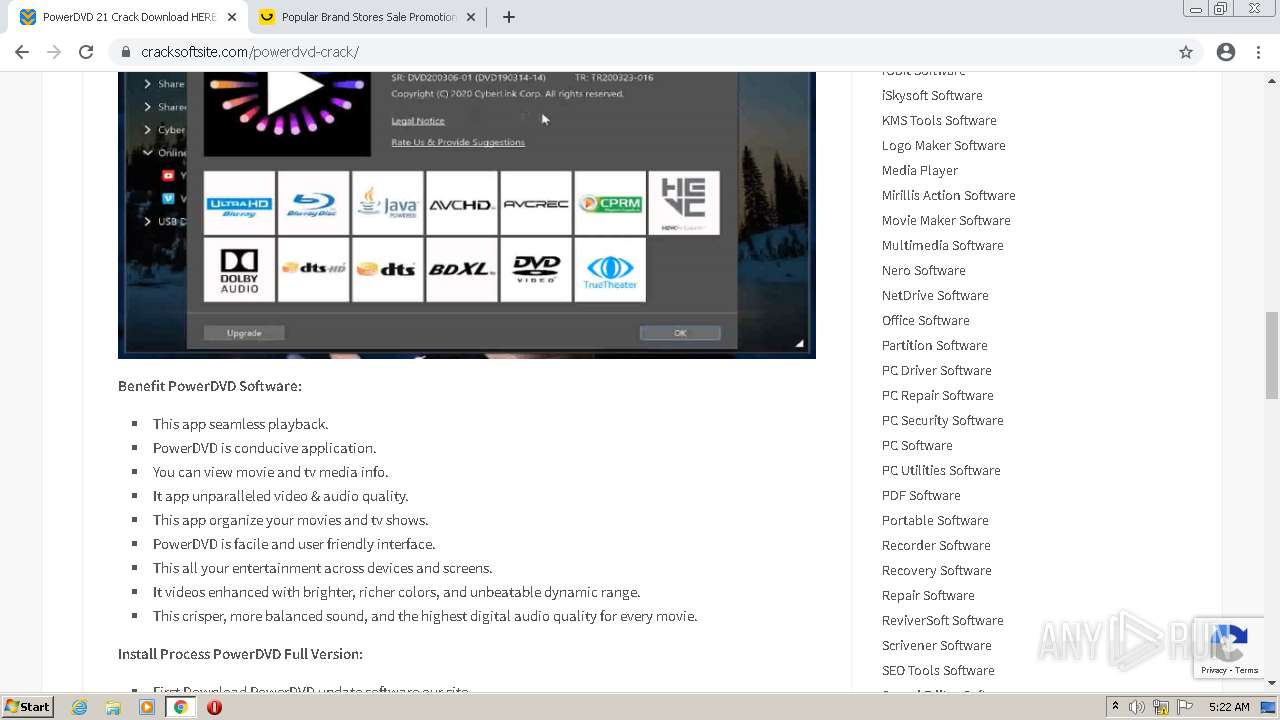
Task: Browse ReviverSoft Software category
Action: 943,620
